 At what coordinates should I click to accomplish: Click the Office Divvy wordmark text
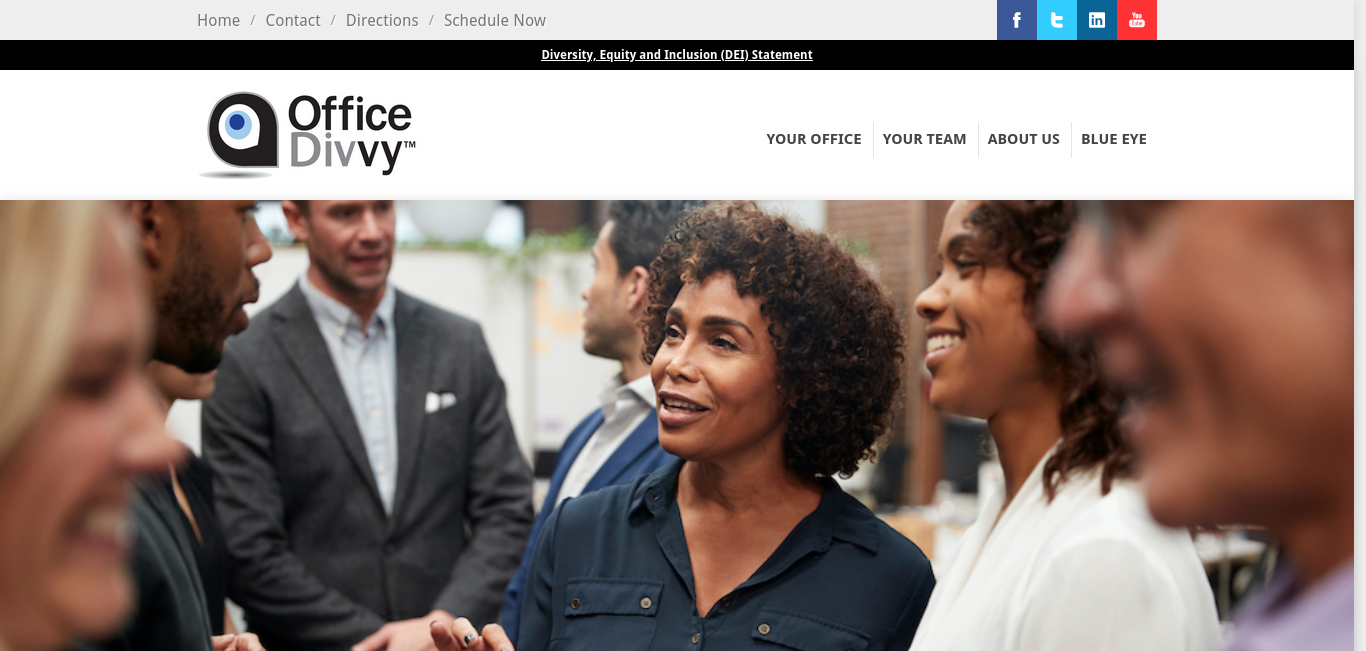click(x=352, y=134)
